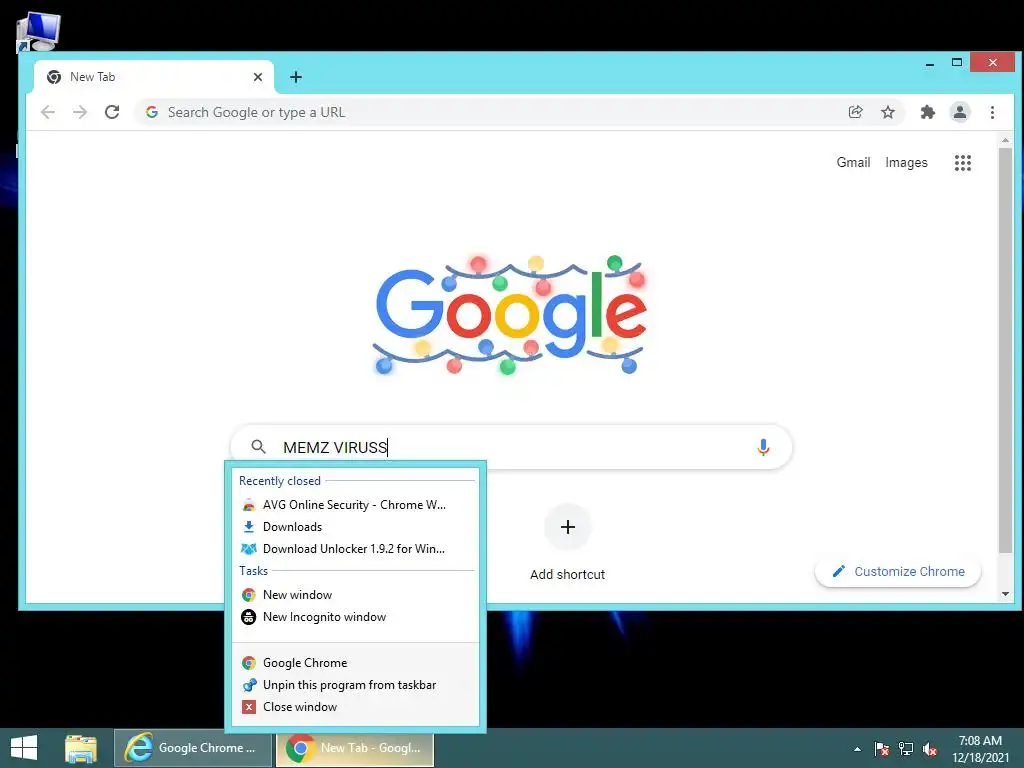Screen dimensions: 1024x768
Task: Click the Recently closed header text
Action: point(280,481)
